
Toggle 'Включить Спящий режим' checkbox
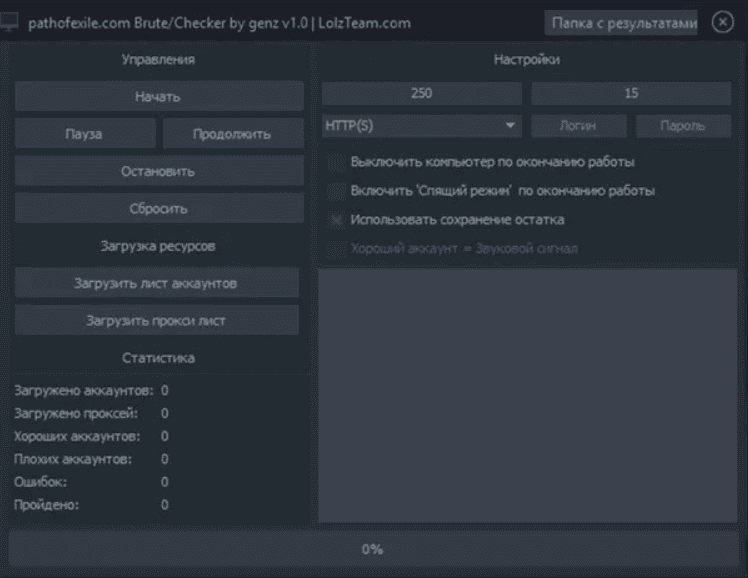pyautogui.click(x=336, y=191)
